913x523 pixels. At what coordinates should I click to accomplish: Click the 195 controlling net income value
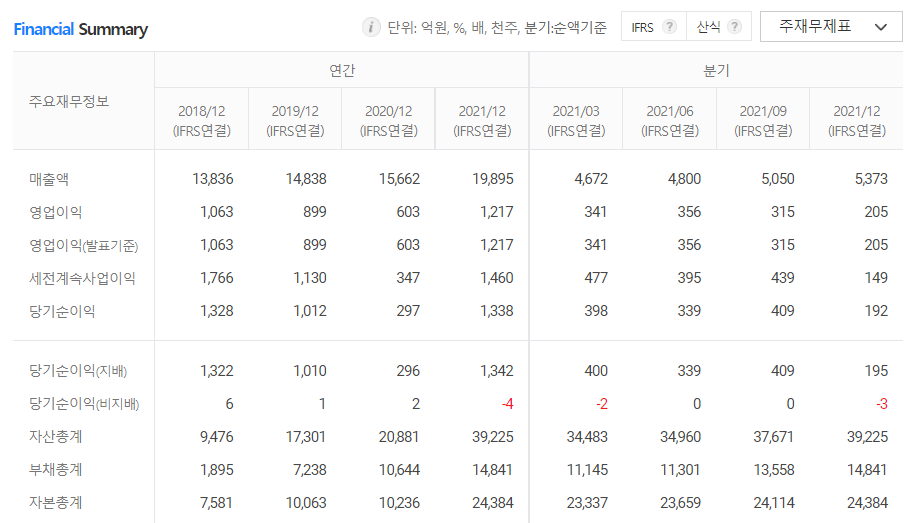tap(876, 371)
